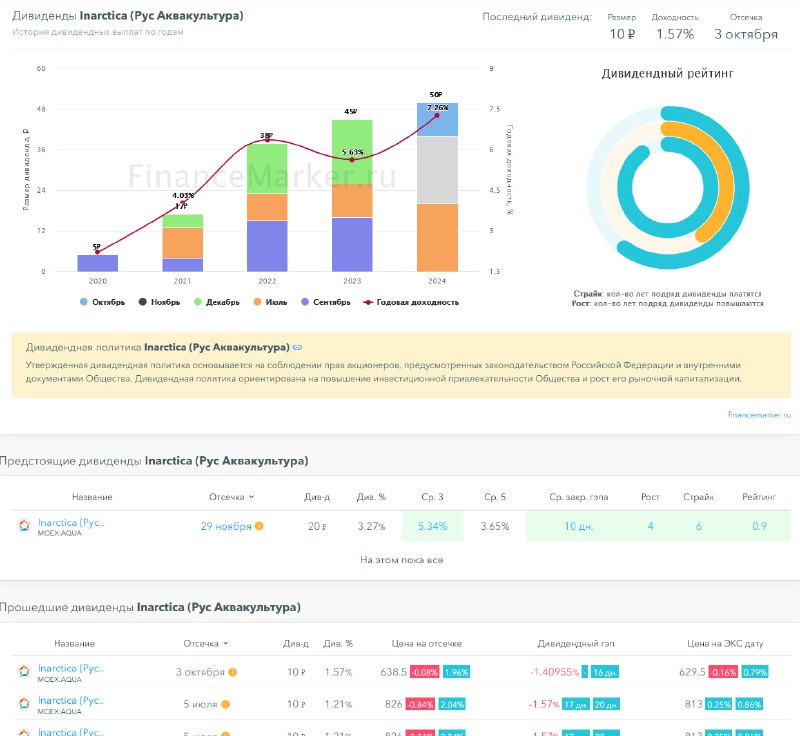Open the Отсечка sort dropdown in past dividends
The image size is (800, 736).
tap(206, 644)
